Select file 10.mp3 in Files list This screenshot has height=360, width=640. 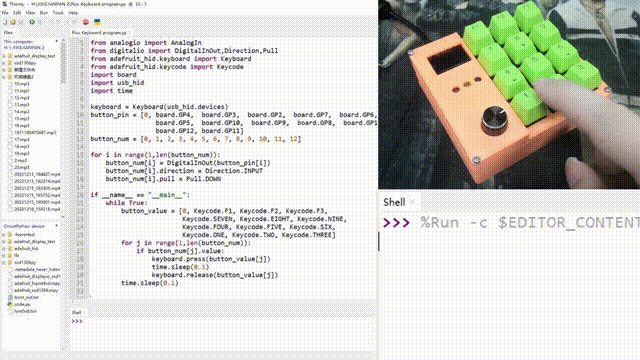(x=22, y=84)
